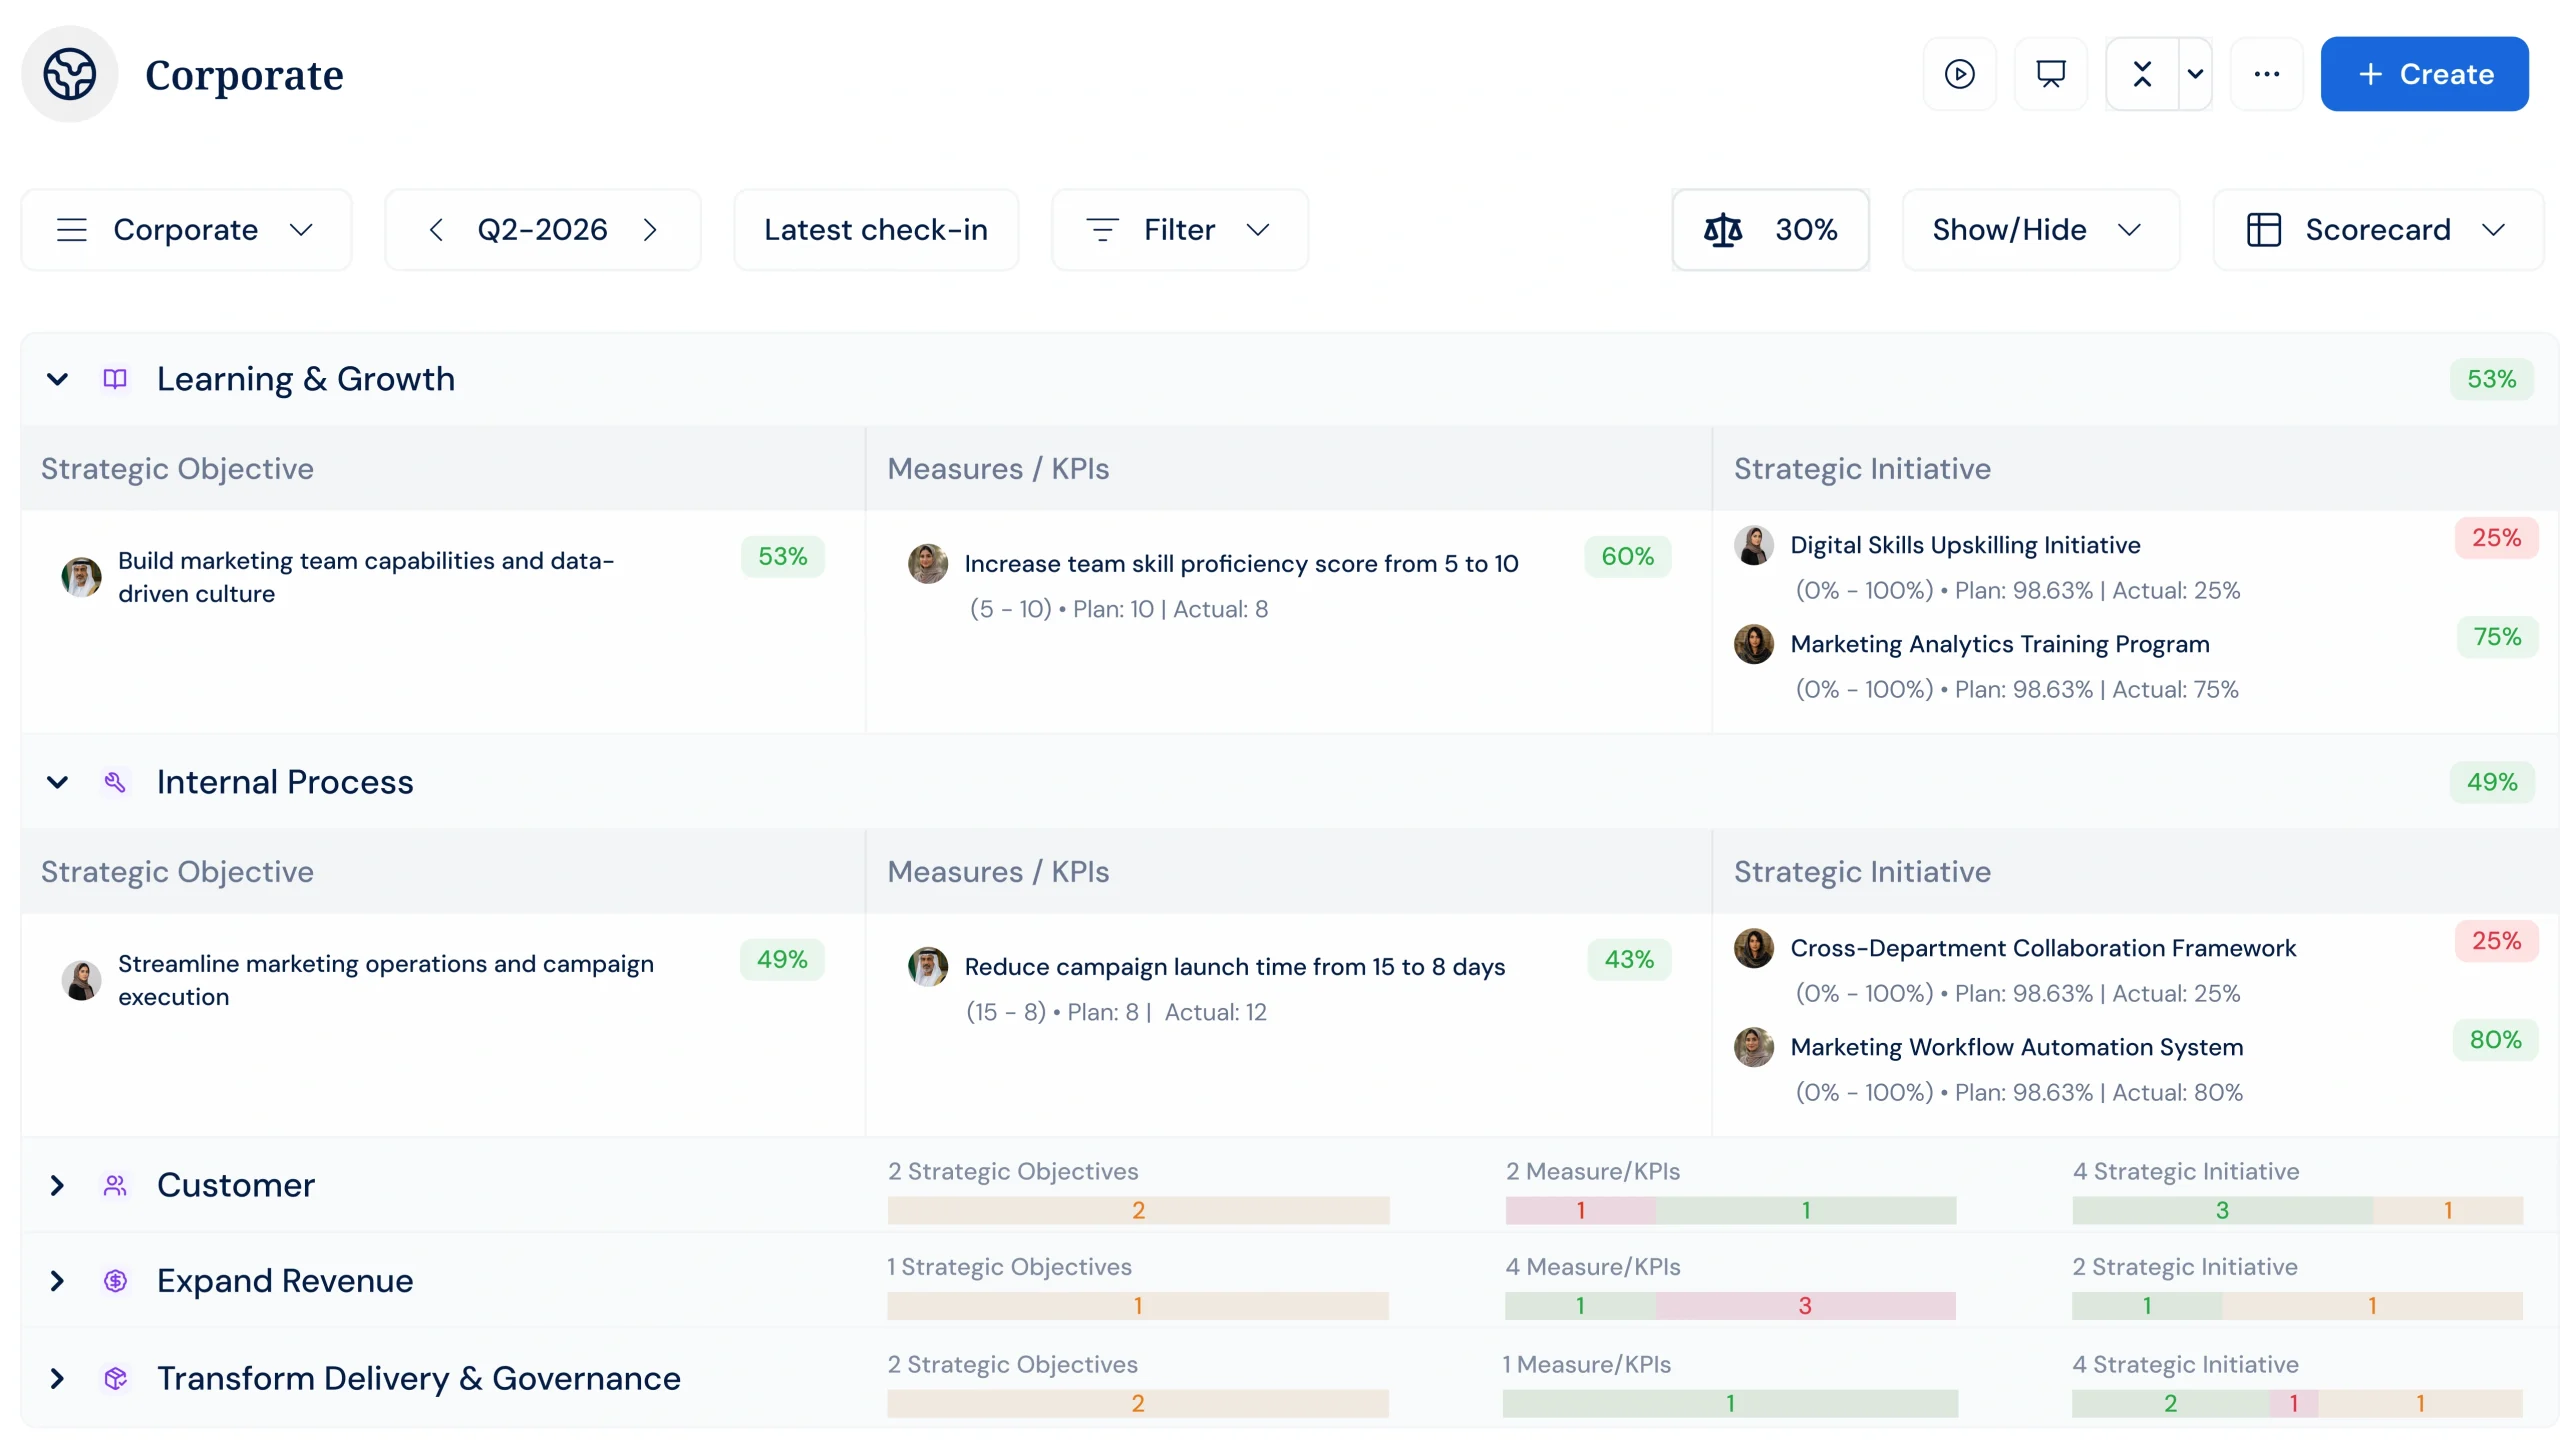This screenshot has height=1440, width=2560.
Task: Open the Corporate hierarchy dropdown
Action: coord(186,230)
